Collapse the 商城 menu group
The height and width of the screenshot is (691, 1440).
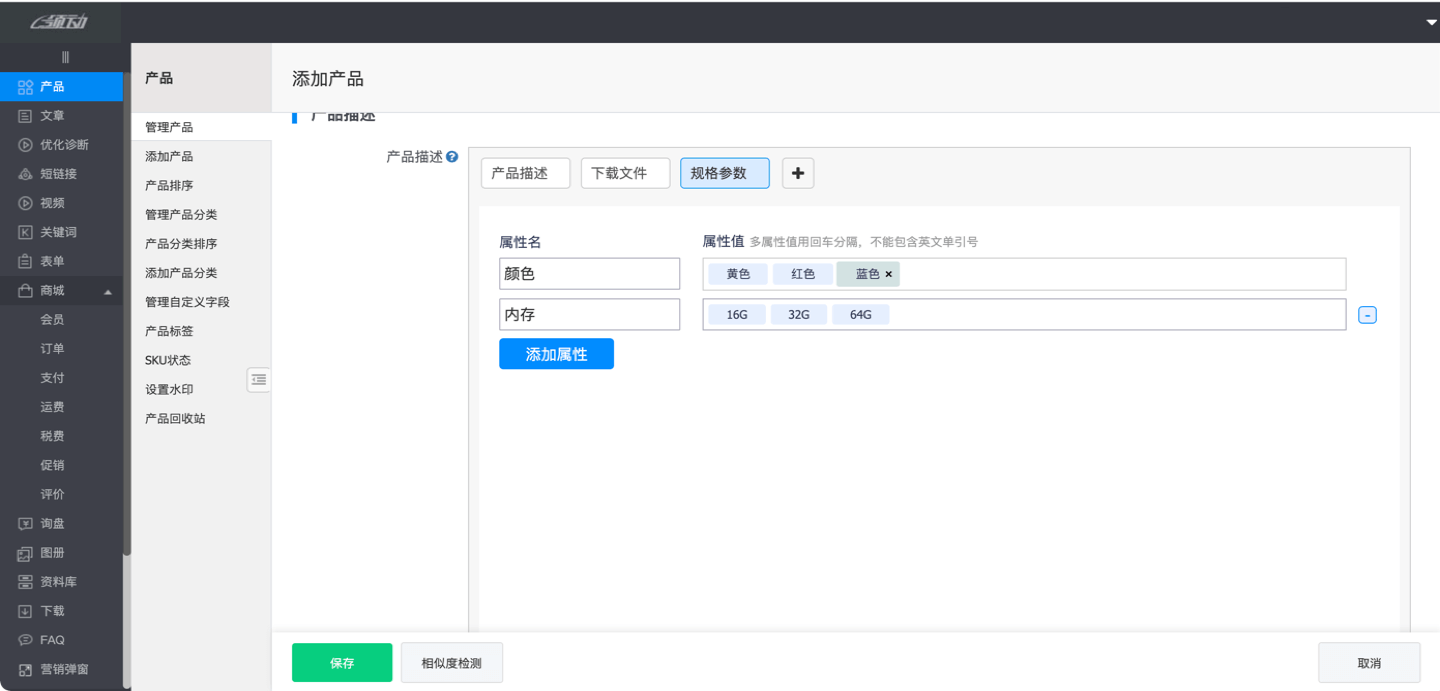tap(108, 291)
